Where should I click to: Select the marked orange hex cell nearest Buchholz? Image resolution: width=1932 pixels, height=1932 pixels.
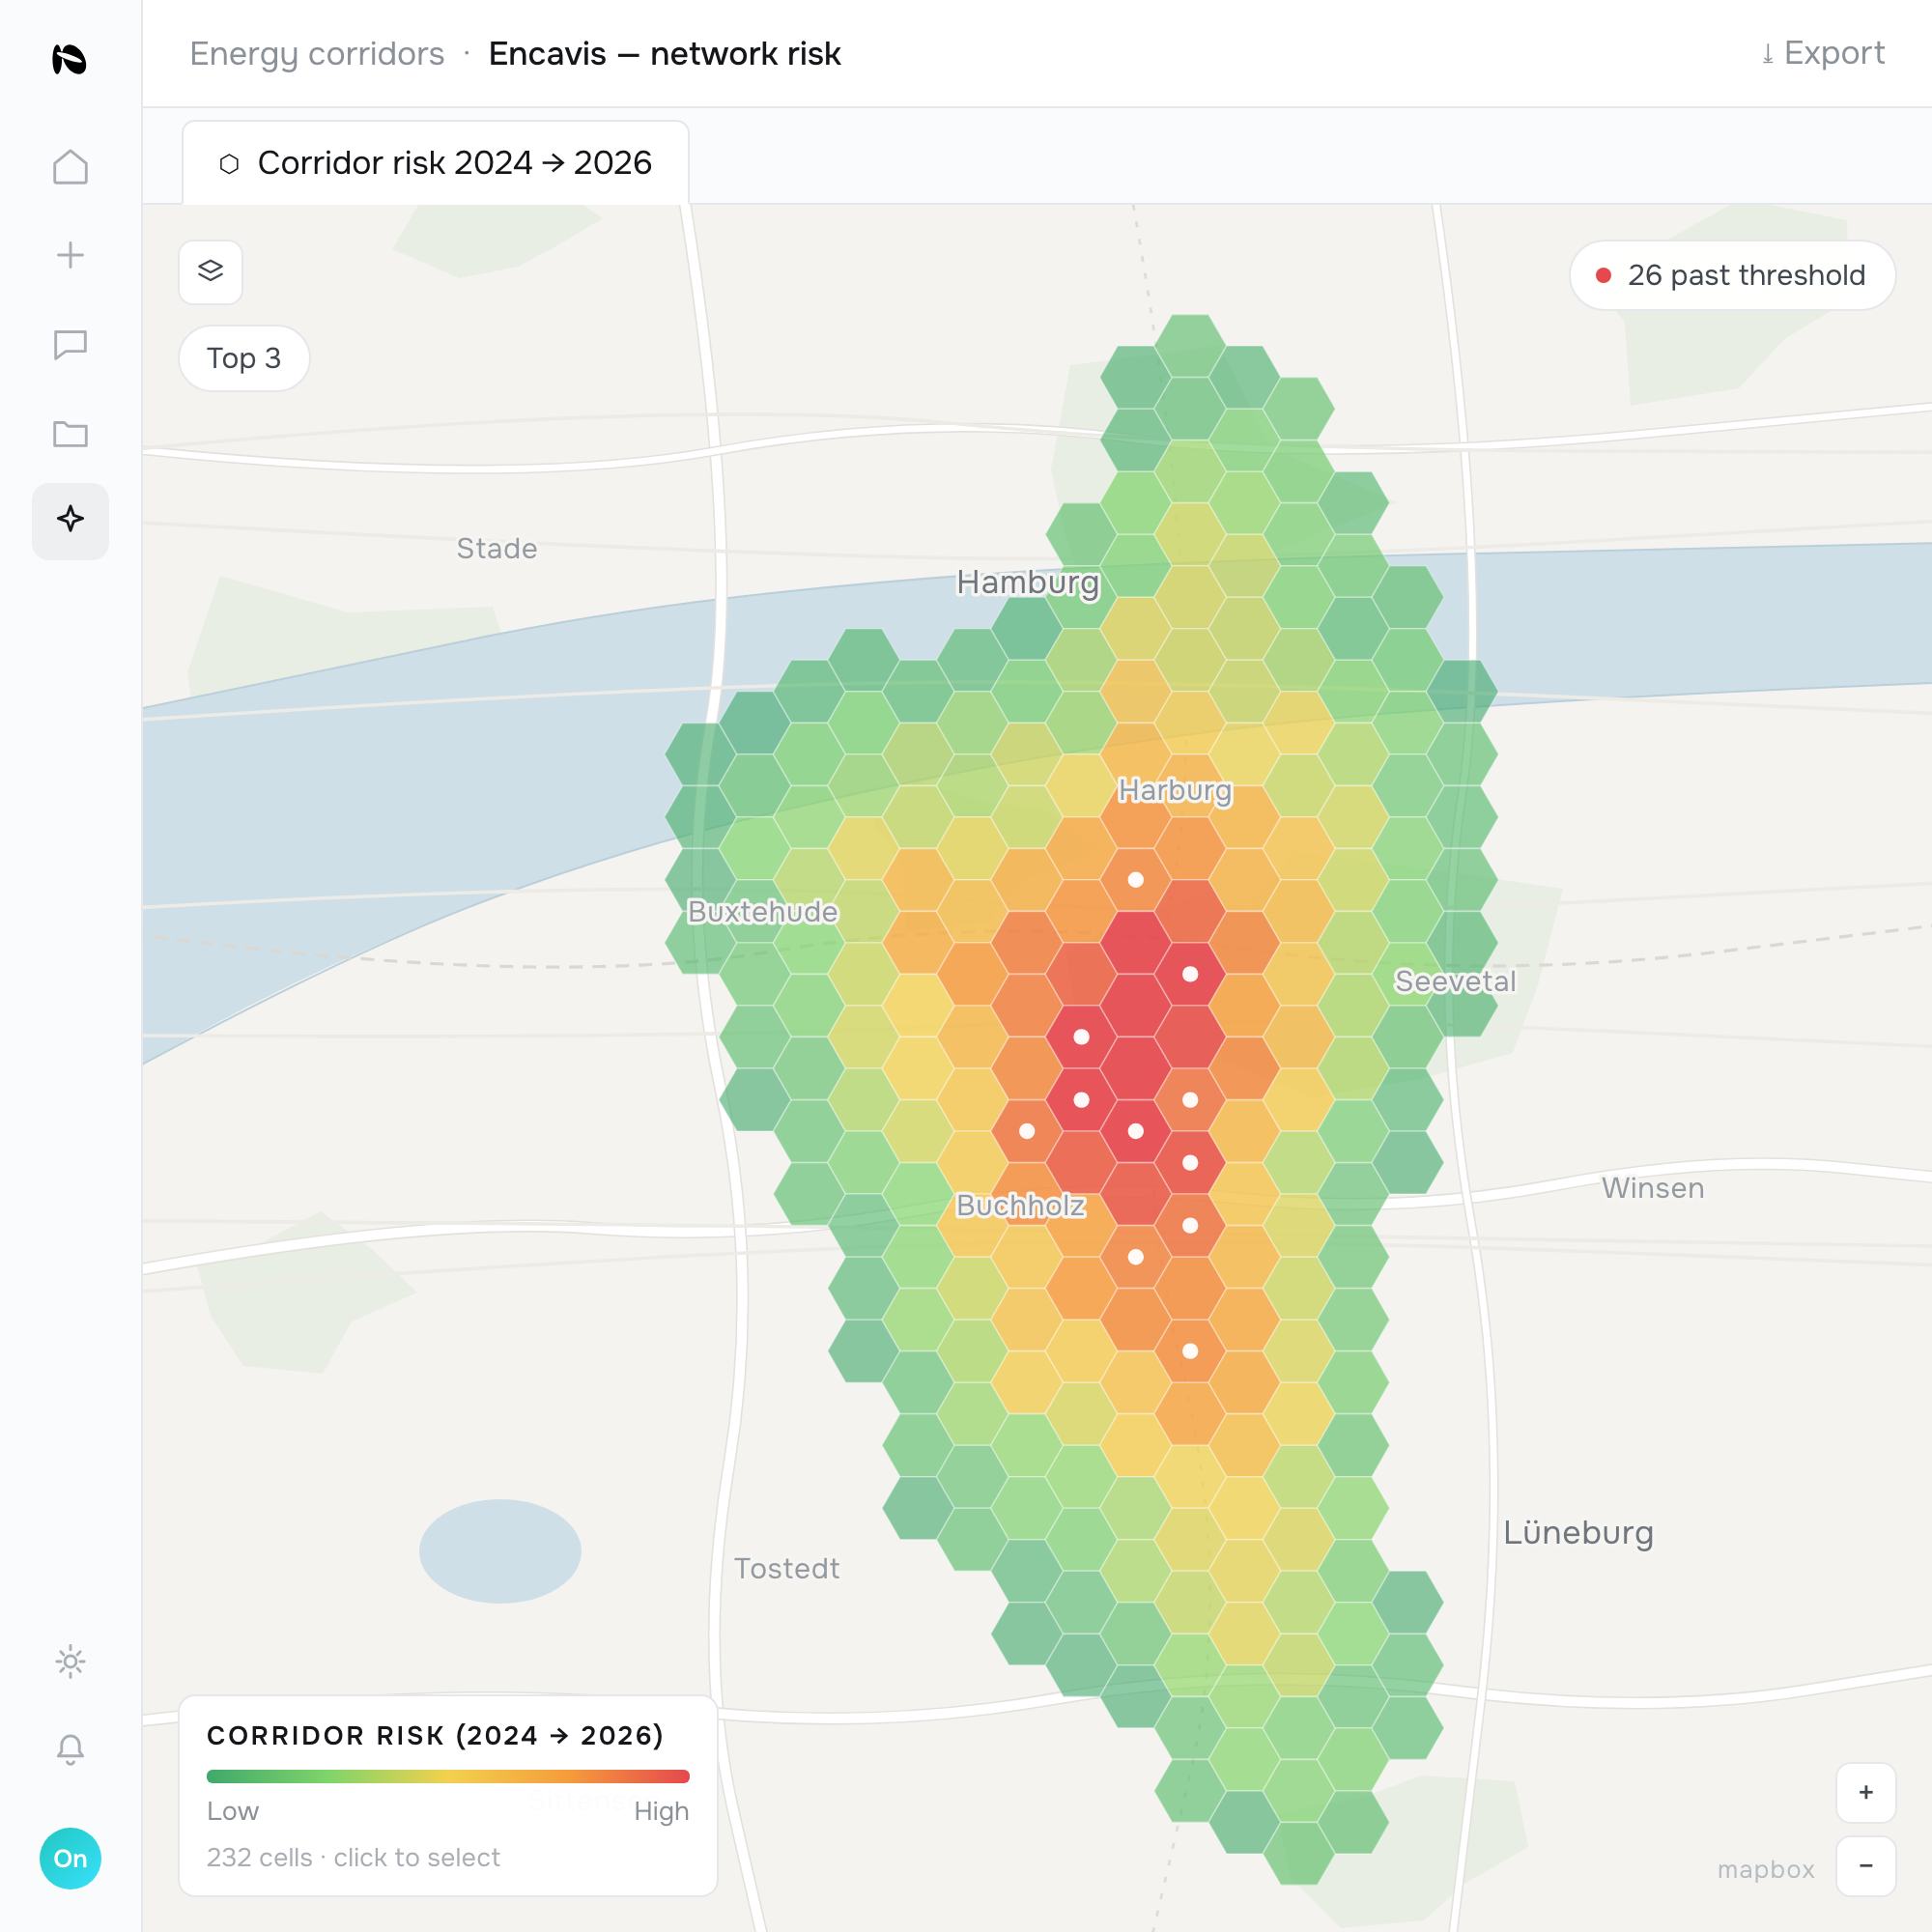point(1027,1131)
